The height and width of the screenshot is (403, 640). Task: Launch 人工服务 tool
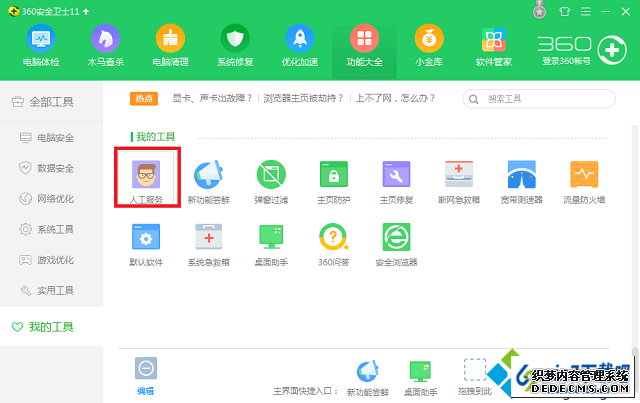(146, 182)
